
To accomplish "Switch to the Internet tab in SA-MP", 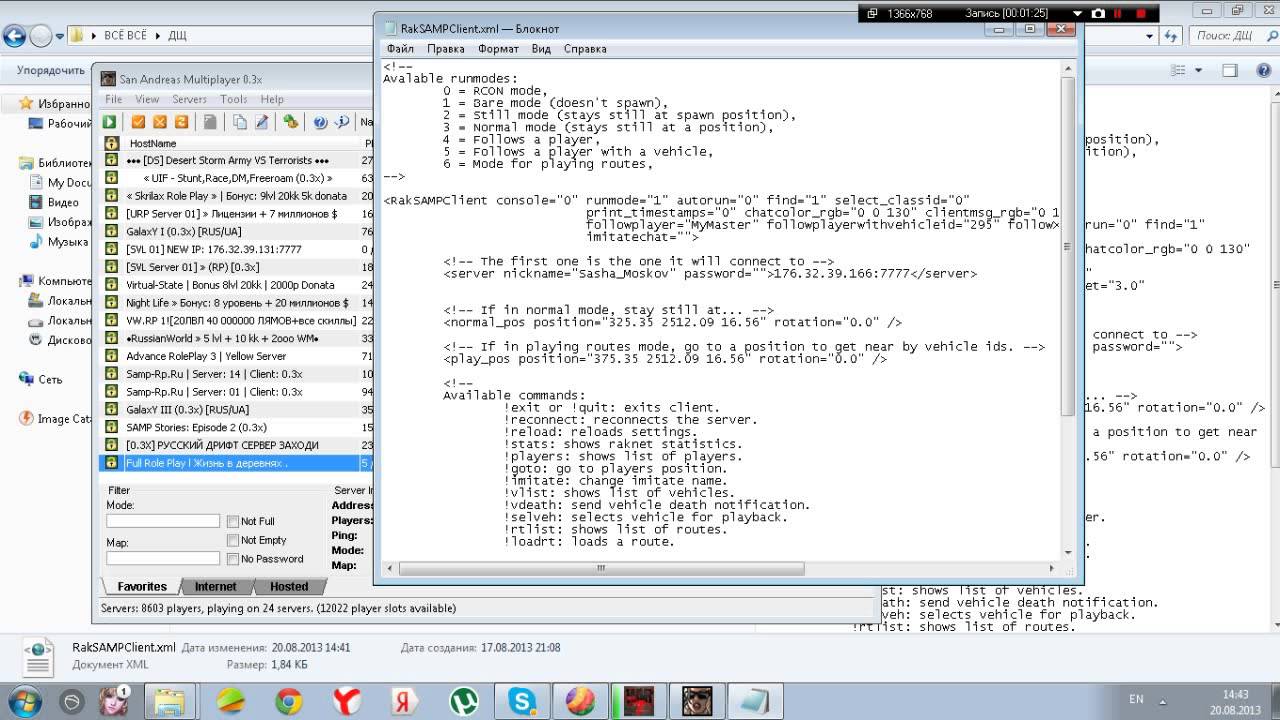I will pos(216,587).
